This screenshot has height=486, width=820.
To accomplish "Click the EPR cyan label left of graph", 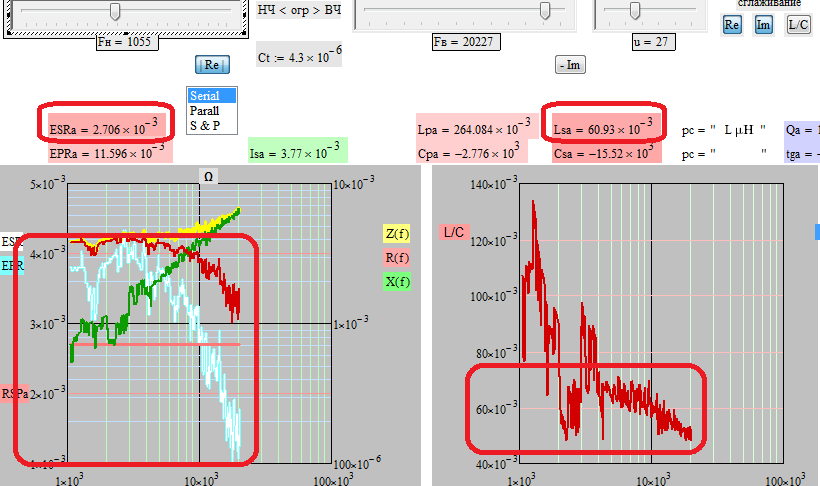I will 12,266.
